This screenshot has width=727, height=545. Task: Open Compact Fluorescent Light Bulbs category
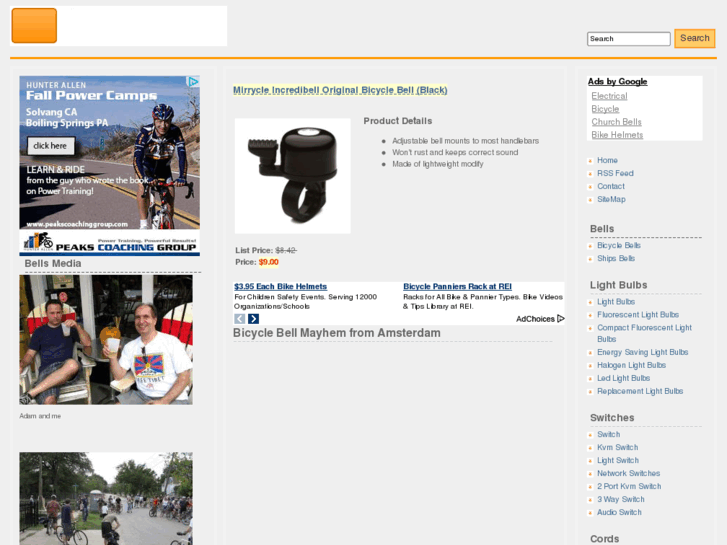coord(644,333)
